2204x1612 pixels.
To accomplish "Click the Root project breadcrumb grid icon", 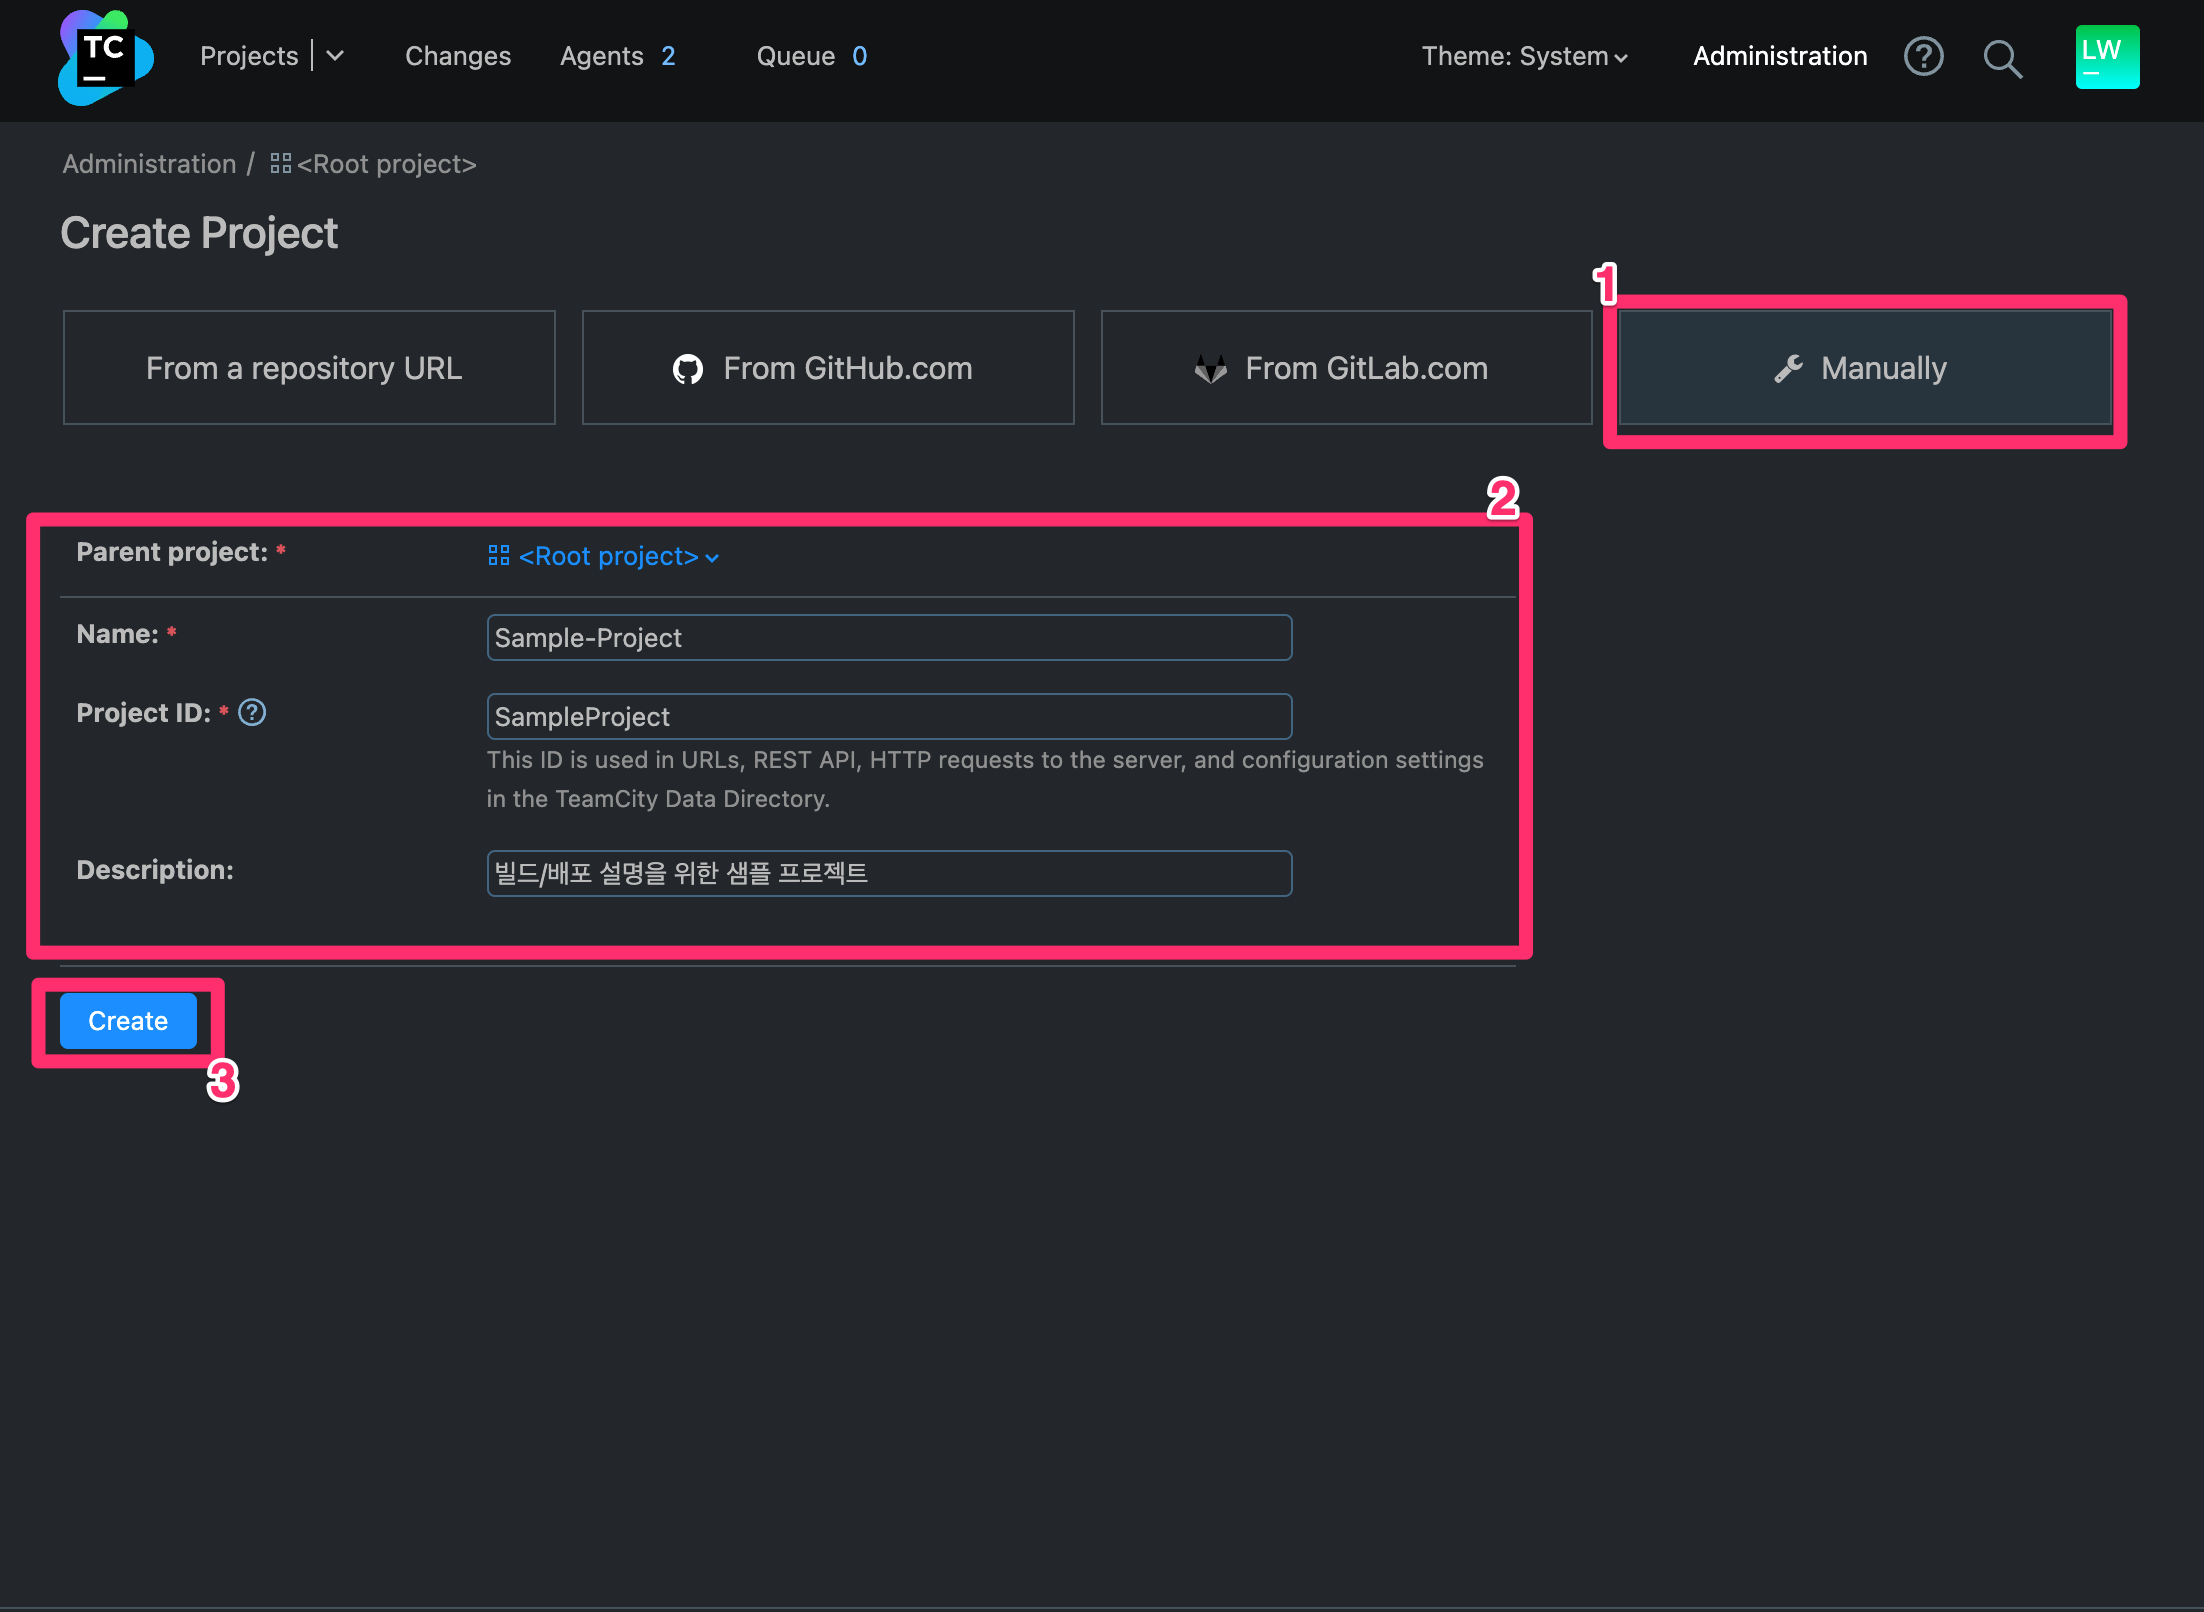I will (x=280, y=164).
